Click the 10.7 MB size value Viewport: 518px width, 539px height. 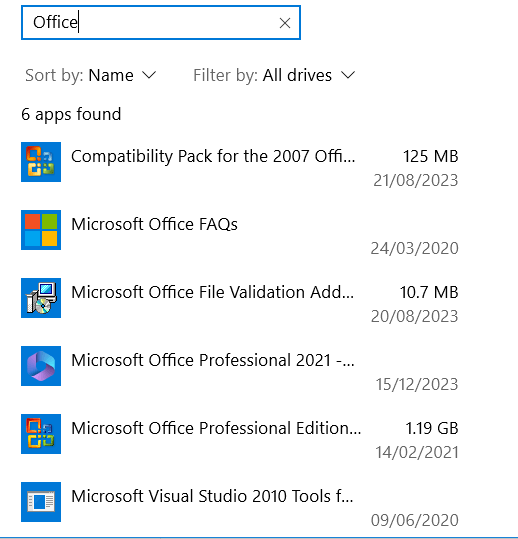click(x=429, y=293)
